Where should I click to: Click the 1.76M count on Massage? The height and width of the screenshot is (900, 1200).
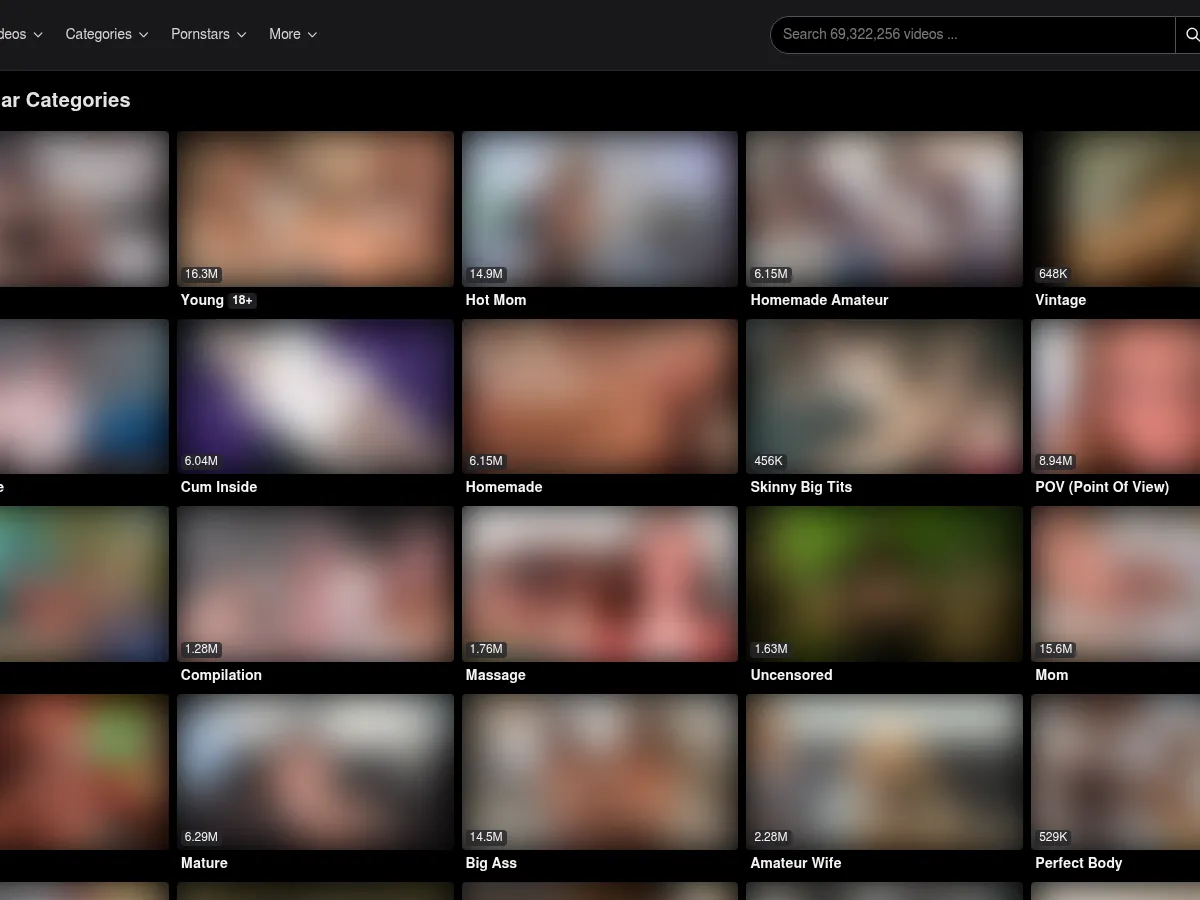point(486,649)
